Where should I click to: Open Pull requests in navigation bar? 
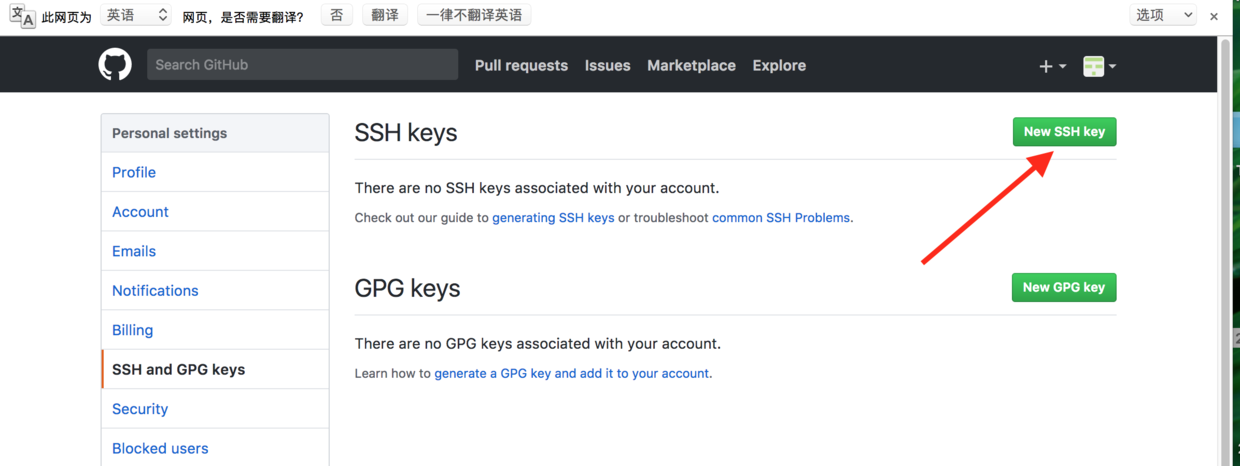click(521, 66)
